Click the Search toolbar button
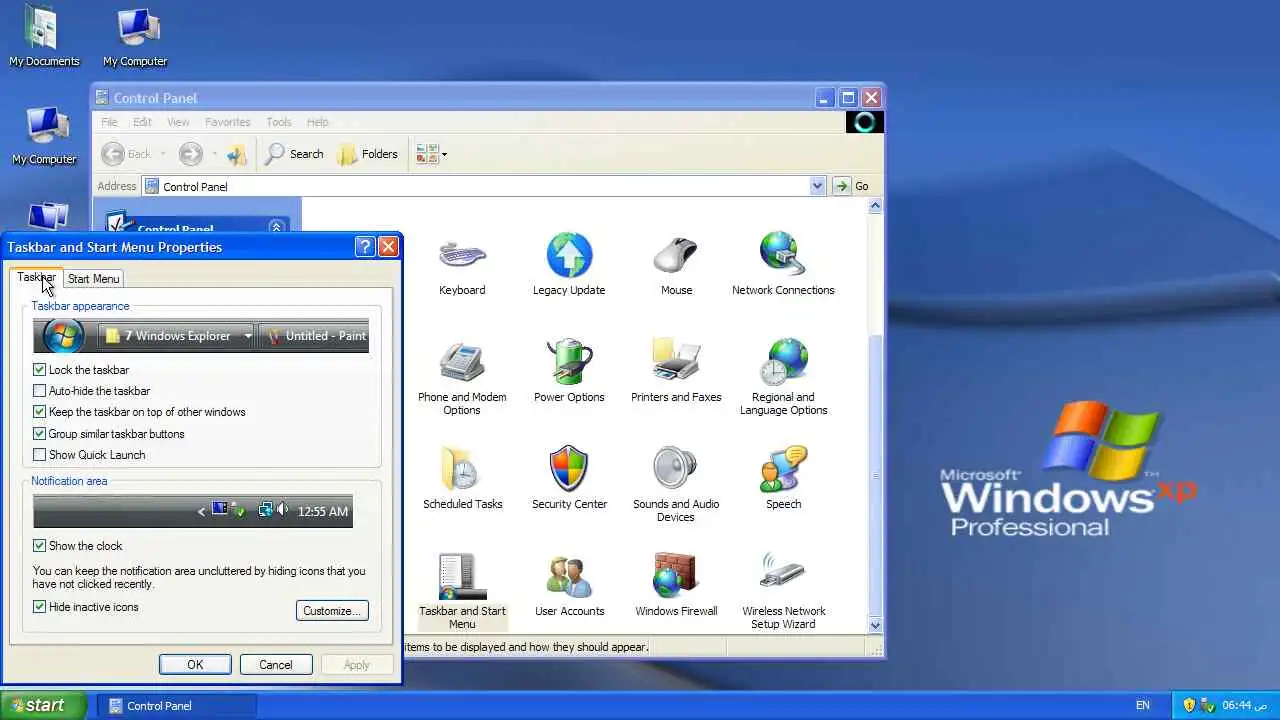 pyautogui.click(x=294, y=154)
